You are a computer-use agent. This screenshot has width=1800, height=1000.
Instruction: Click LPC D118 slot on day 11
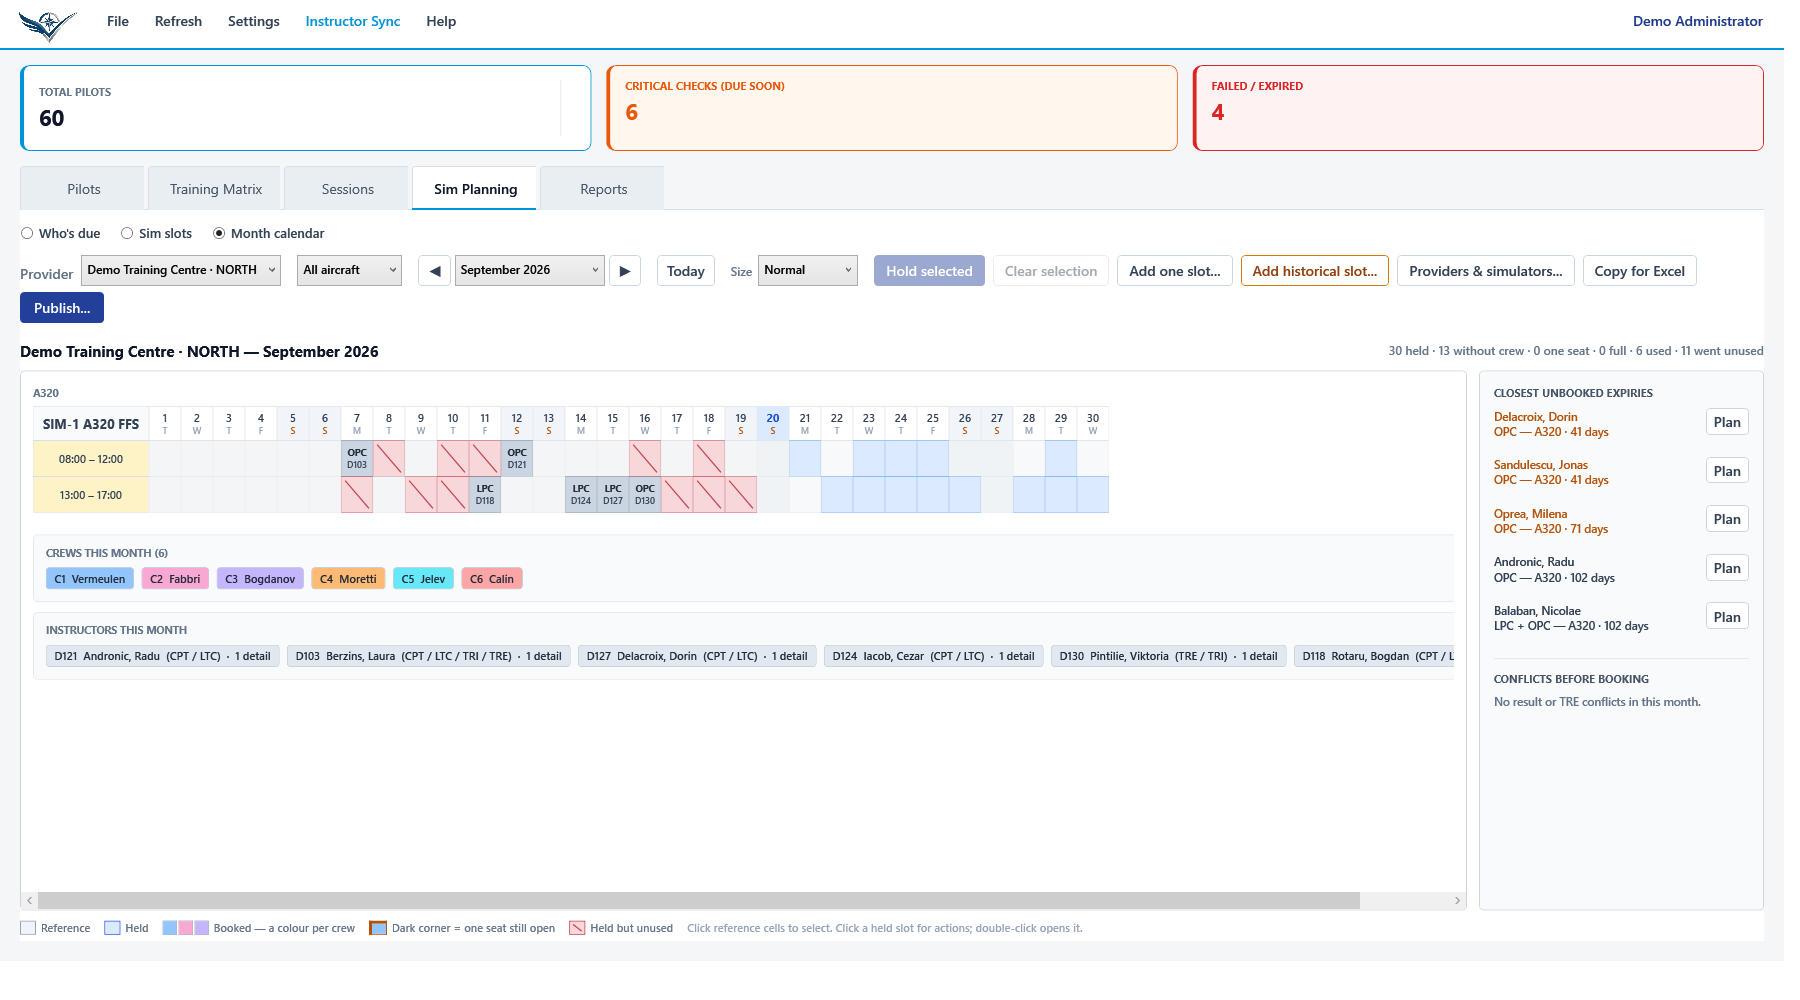pos(485,495)
